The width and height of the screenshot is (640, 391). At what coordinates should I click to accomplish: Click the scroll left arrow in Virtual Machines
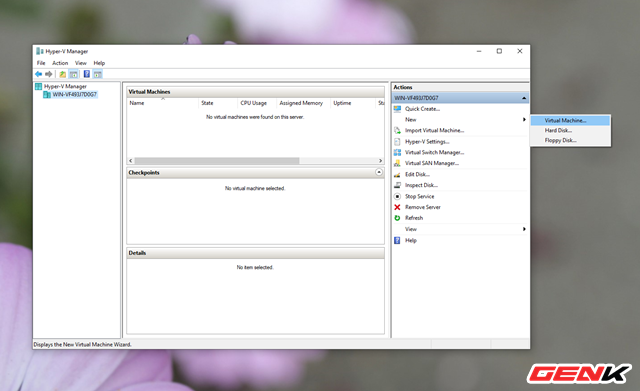click(131, 161)
